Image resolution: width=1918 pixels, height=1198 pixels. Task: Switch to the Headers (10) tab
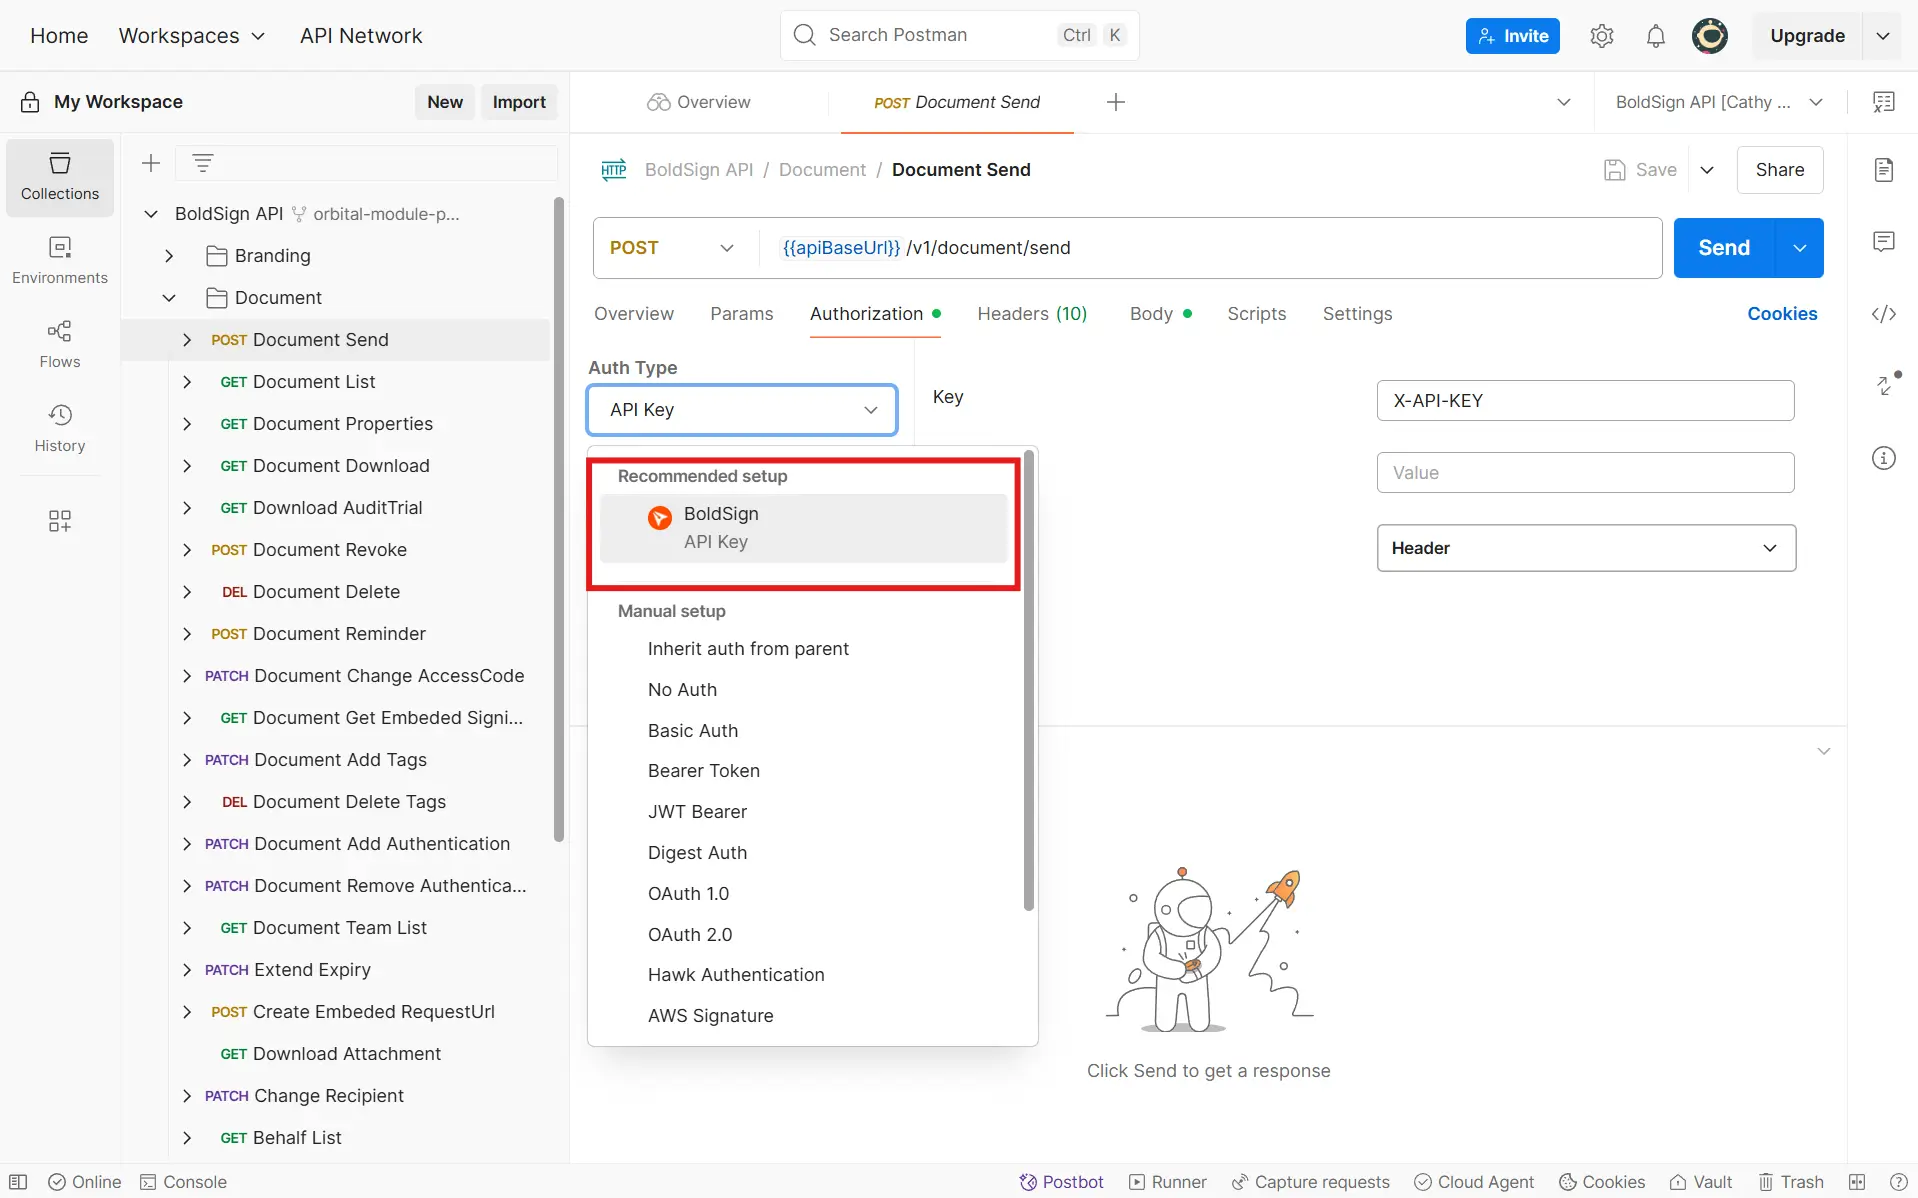click(x=1032, y=314)
